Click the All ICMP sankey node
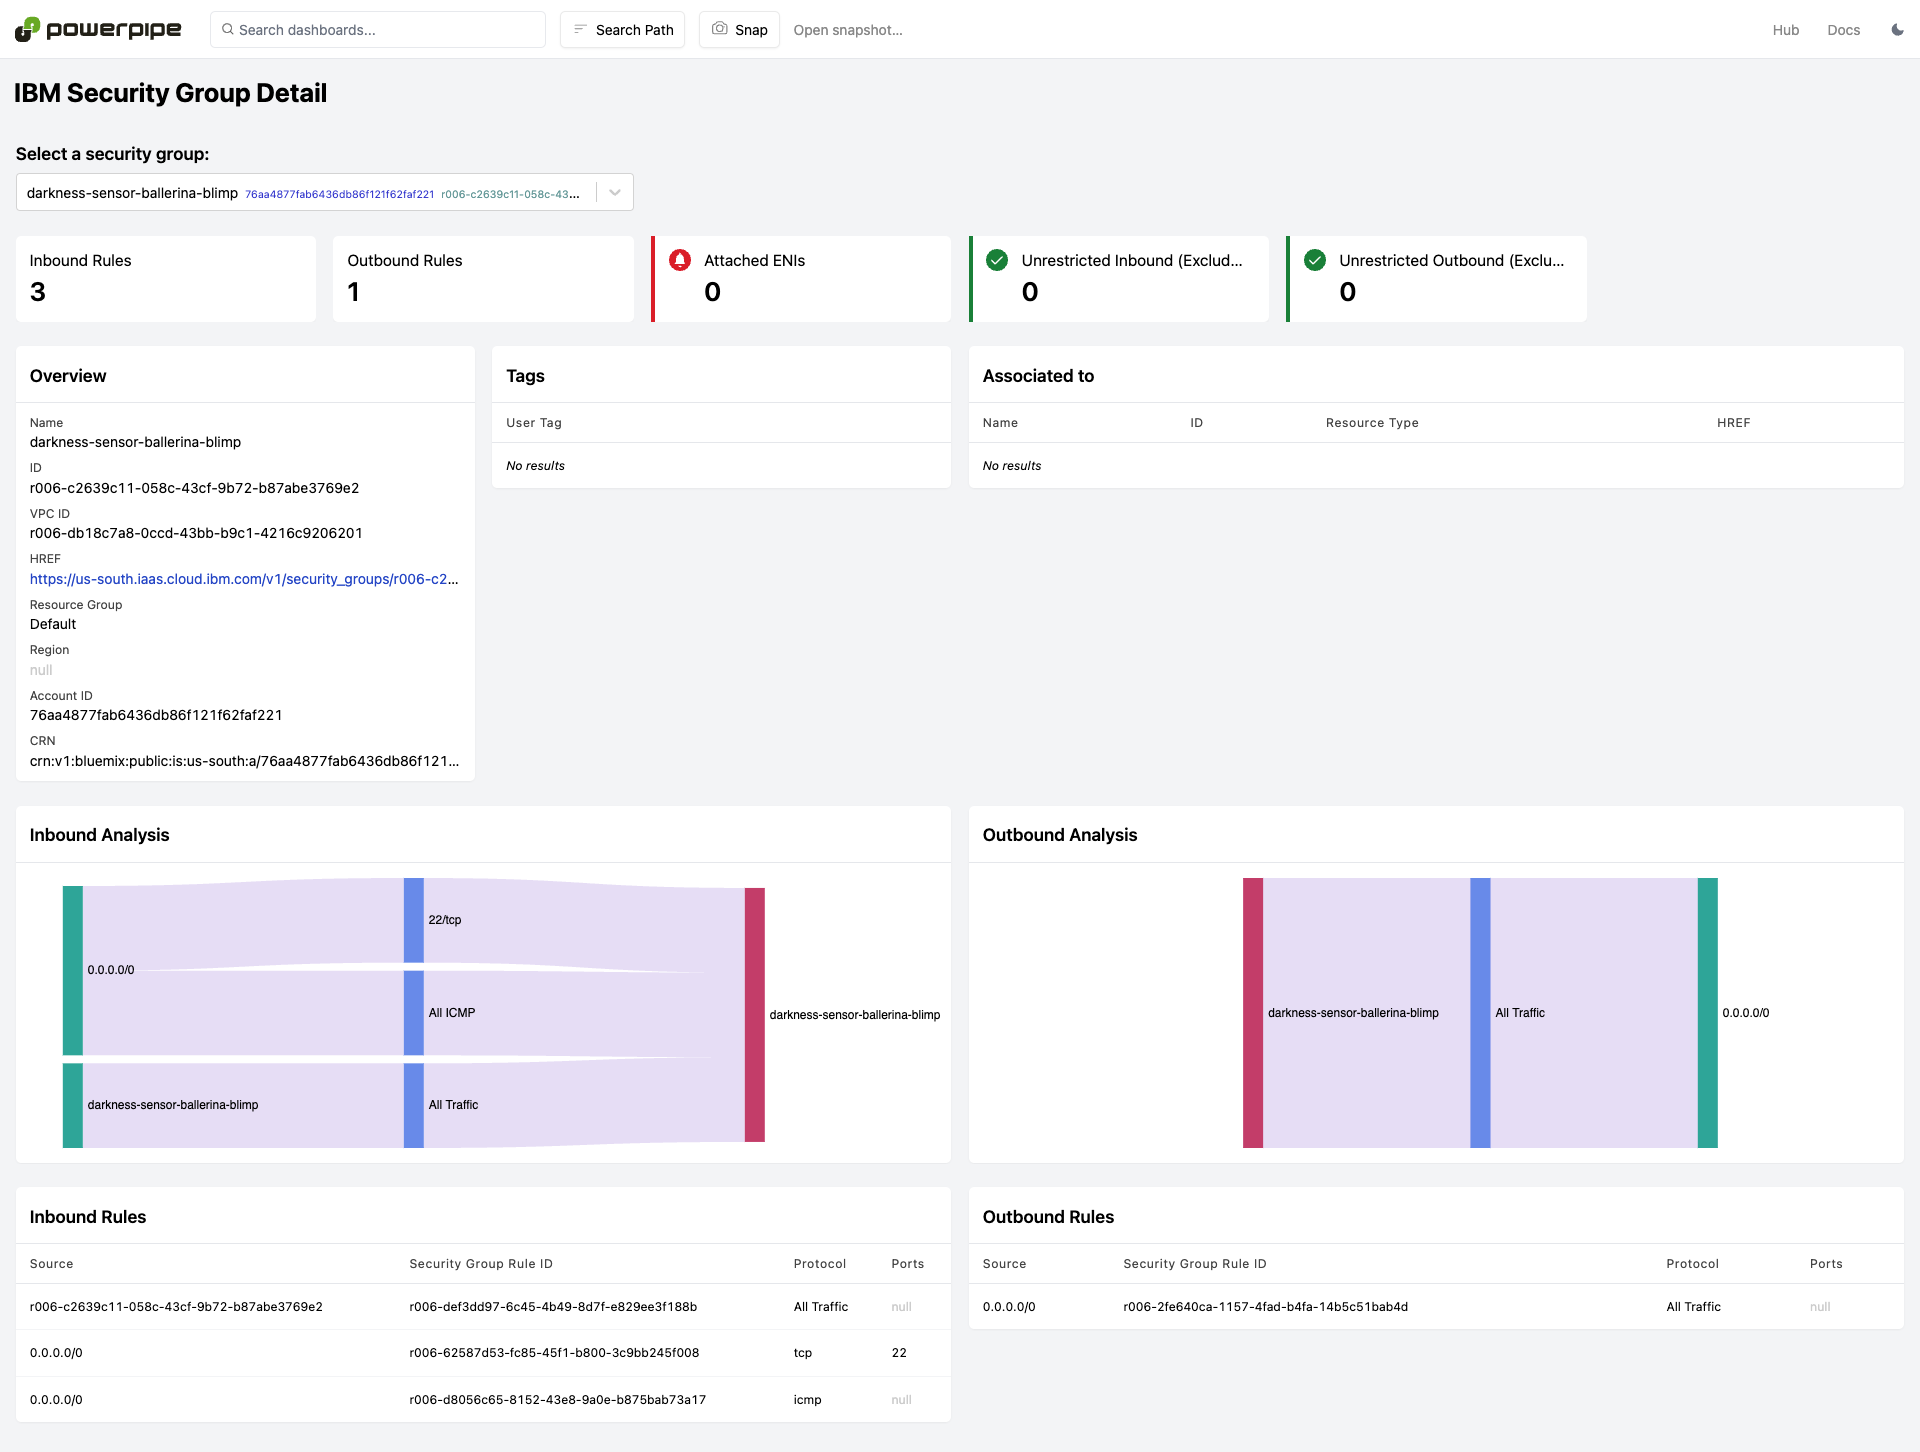The image size is (1920, 1452). click(414, 1013)
